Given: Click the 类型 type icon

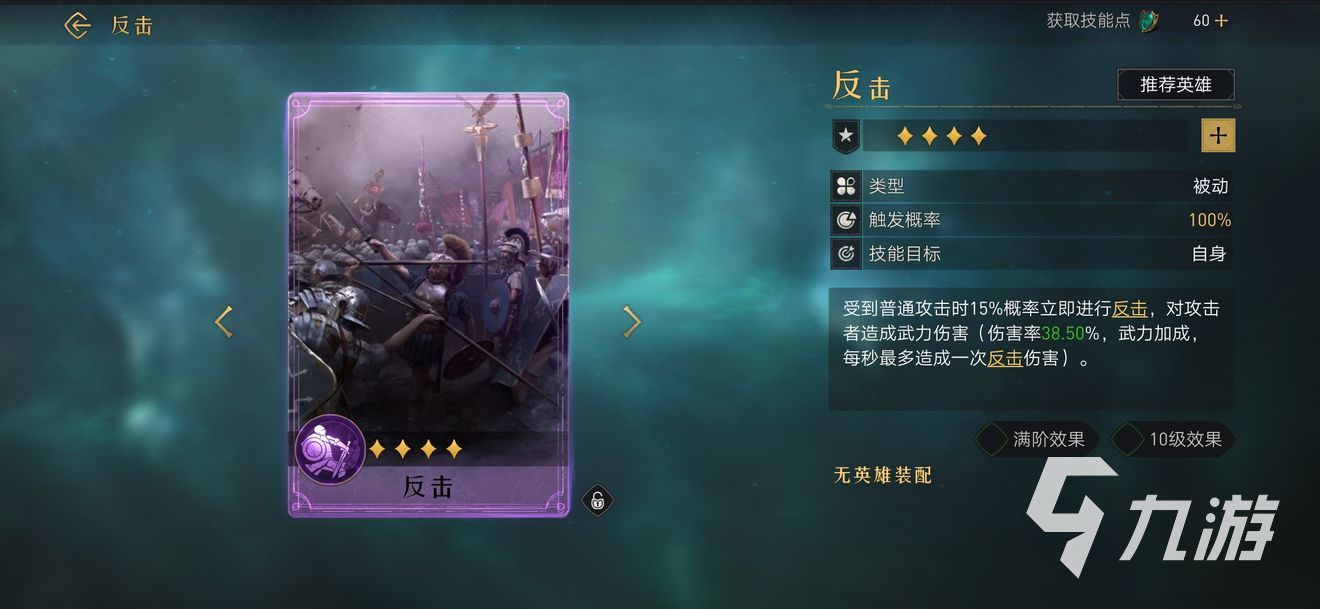Looking at the screenshot, I should (846, 186).
